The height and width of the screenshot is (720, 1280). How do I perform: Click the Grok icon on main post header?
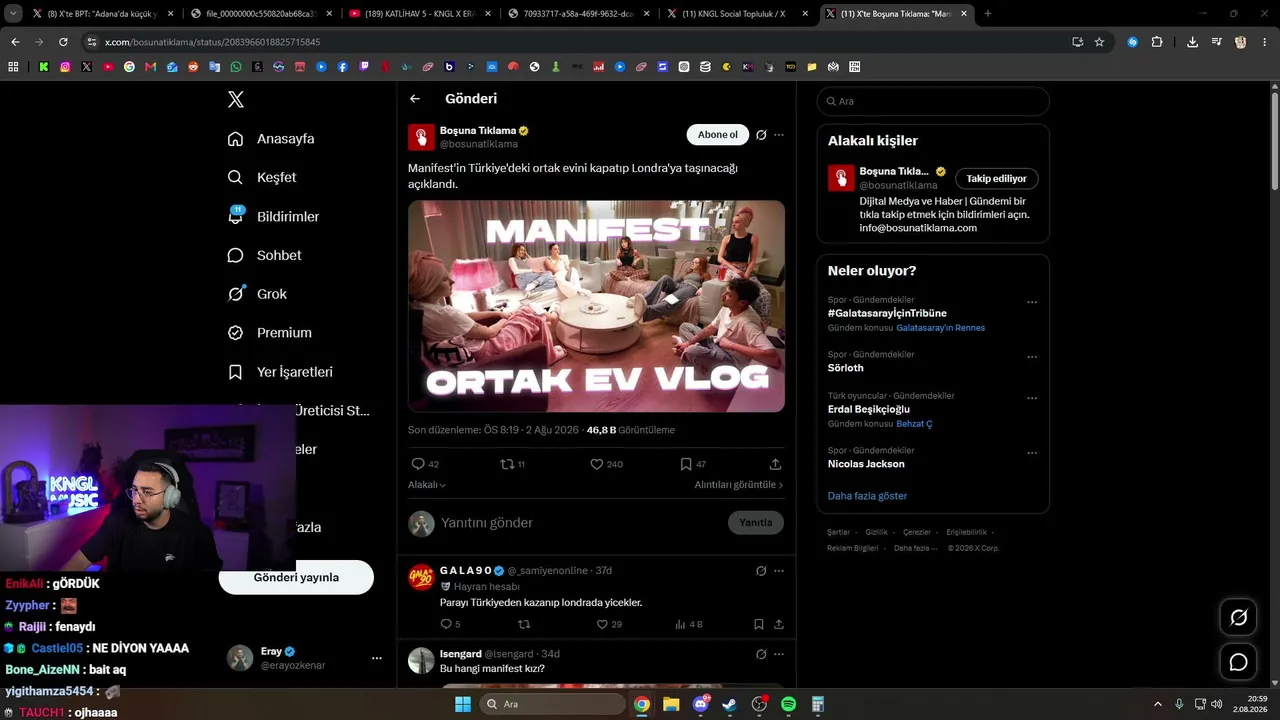[761, 135]
